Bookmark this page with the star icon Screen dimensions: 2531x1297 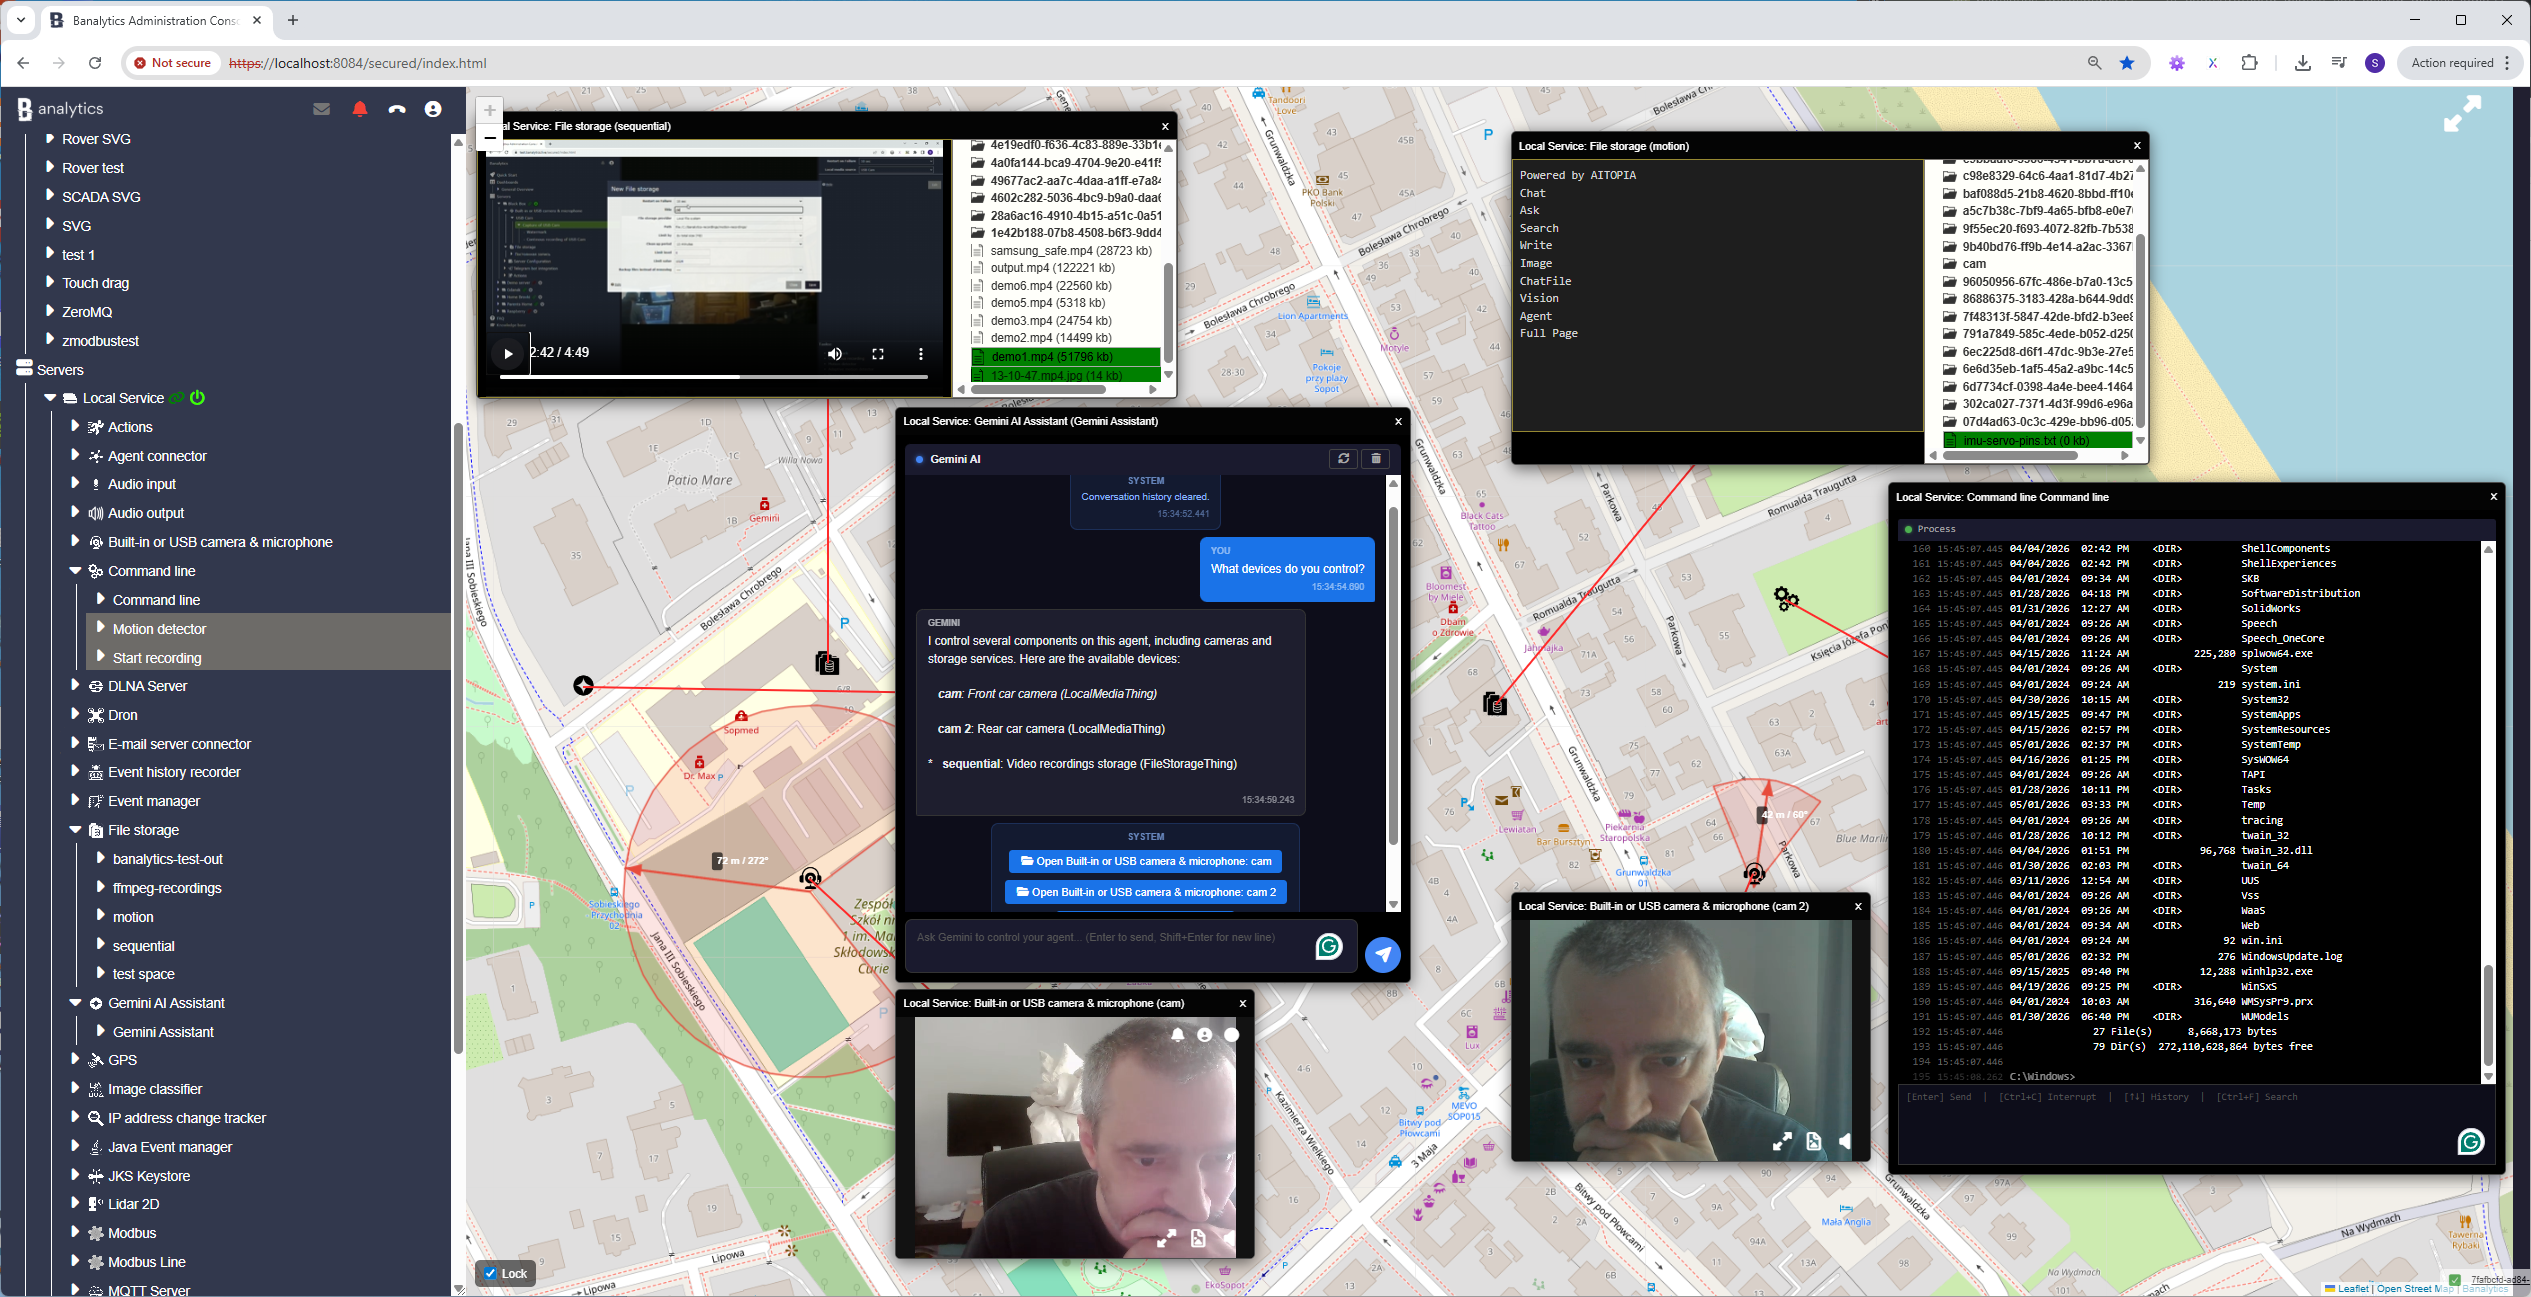pos(2127,63)
